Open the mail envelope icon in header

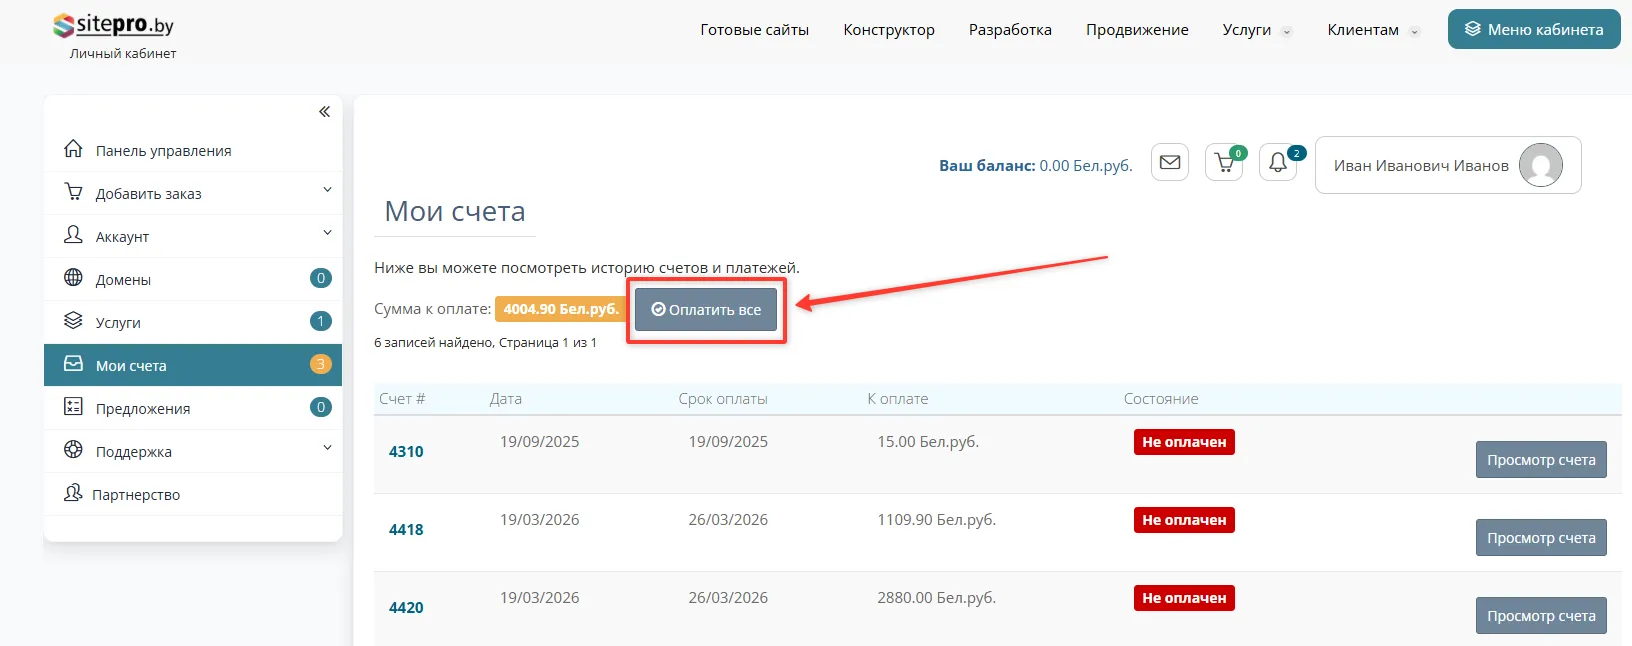tap(1169, 162)
